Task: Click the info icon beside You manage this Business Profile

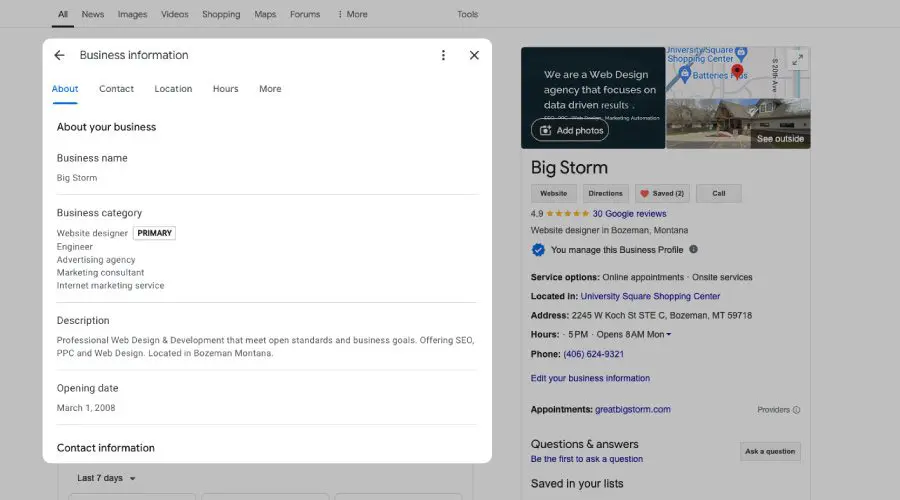Action: 693,249
